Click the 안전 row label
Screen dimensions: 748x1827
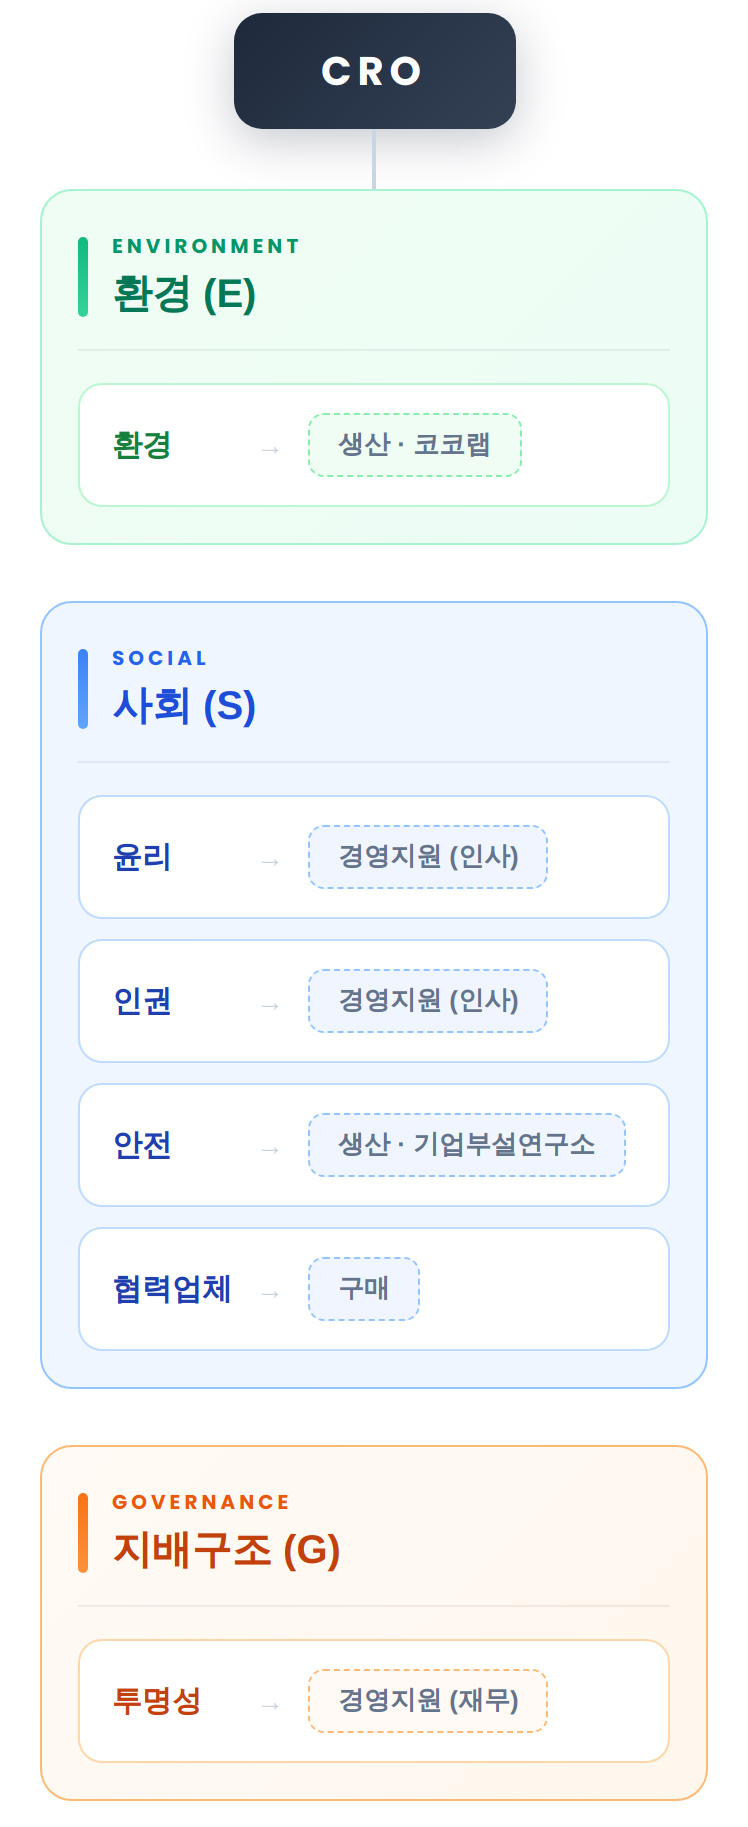[x=142, y=1145]
